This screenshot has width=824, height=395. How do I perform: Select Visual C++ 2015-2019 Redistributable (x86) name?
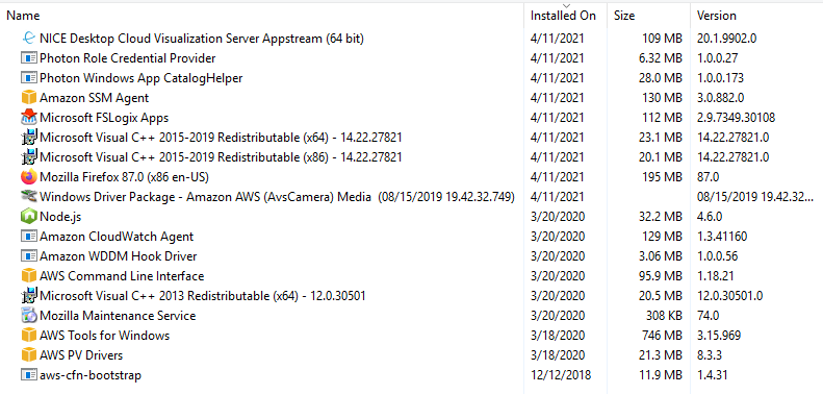tap(221, 157)
